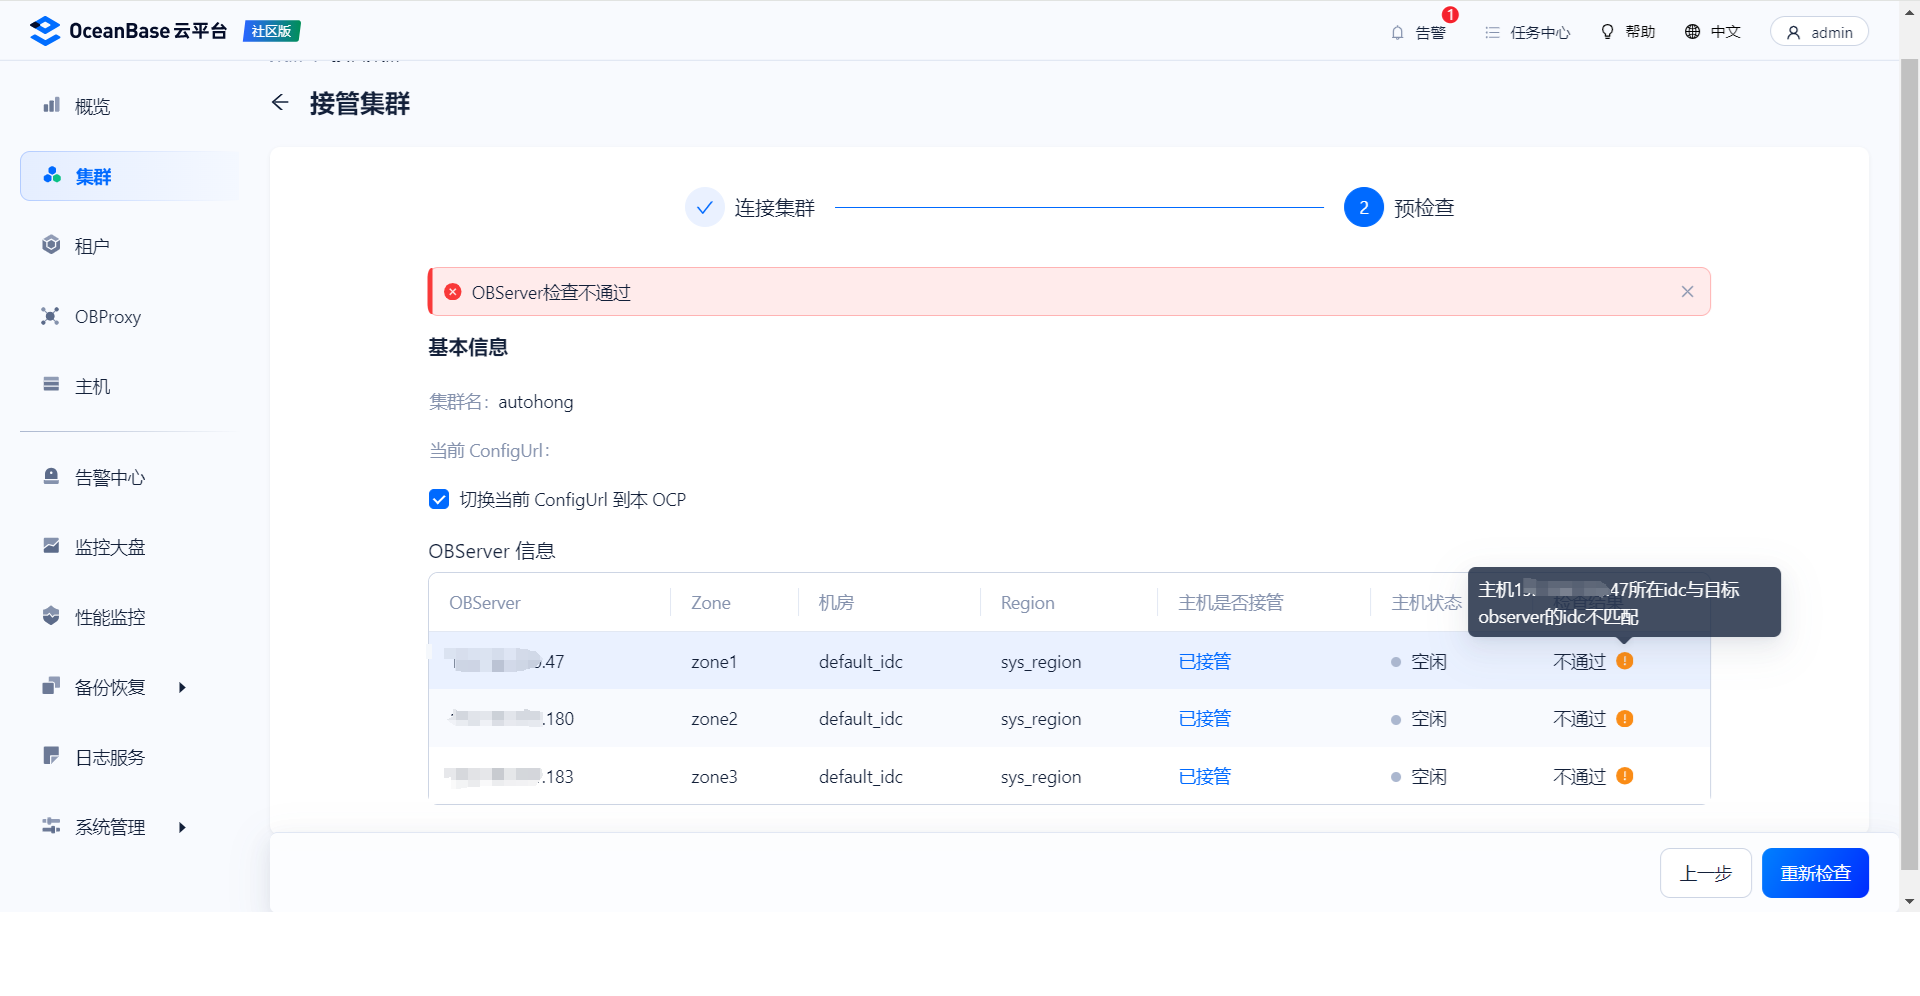
Task: Click step 2 预检查 circle
Action: pos(1363,207)
